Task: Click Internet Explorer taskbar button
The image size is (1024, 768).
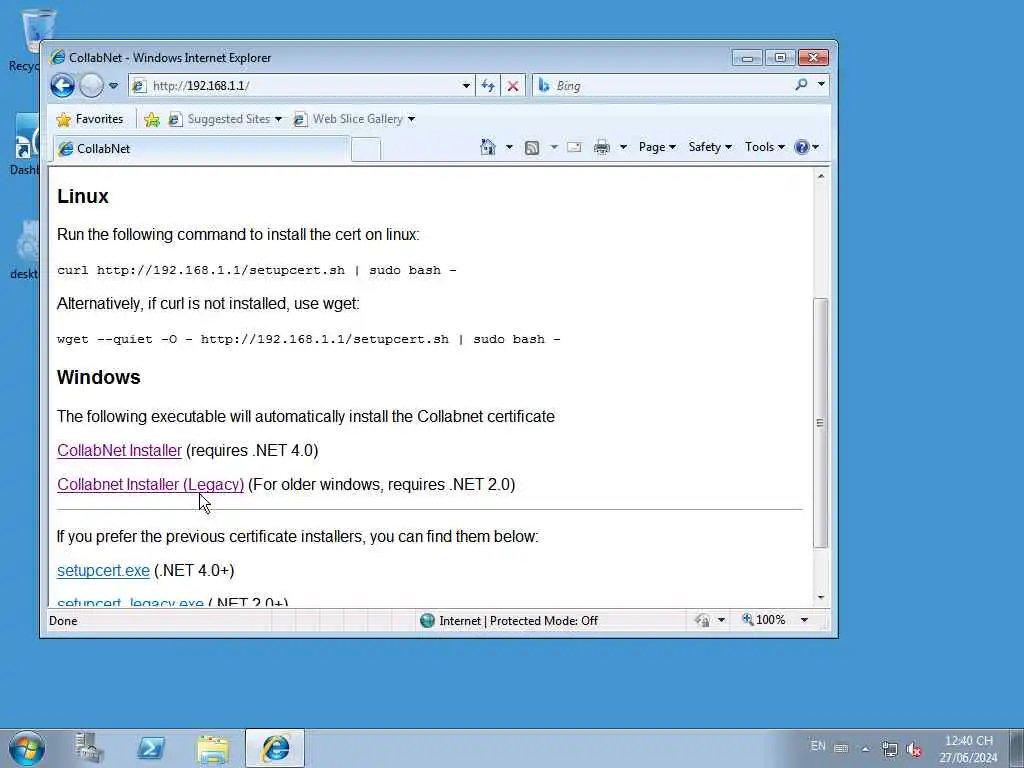Action: tap(275, 748)
